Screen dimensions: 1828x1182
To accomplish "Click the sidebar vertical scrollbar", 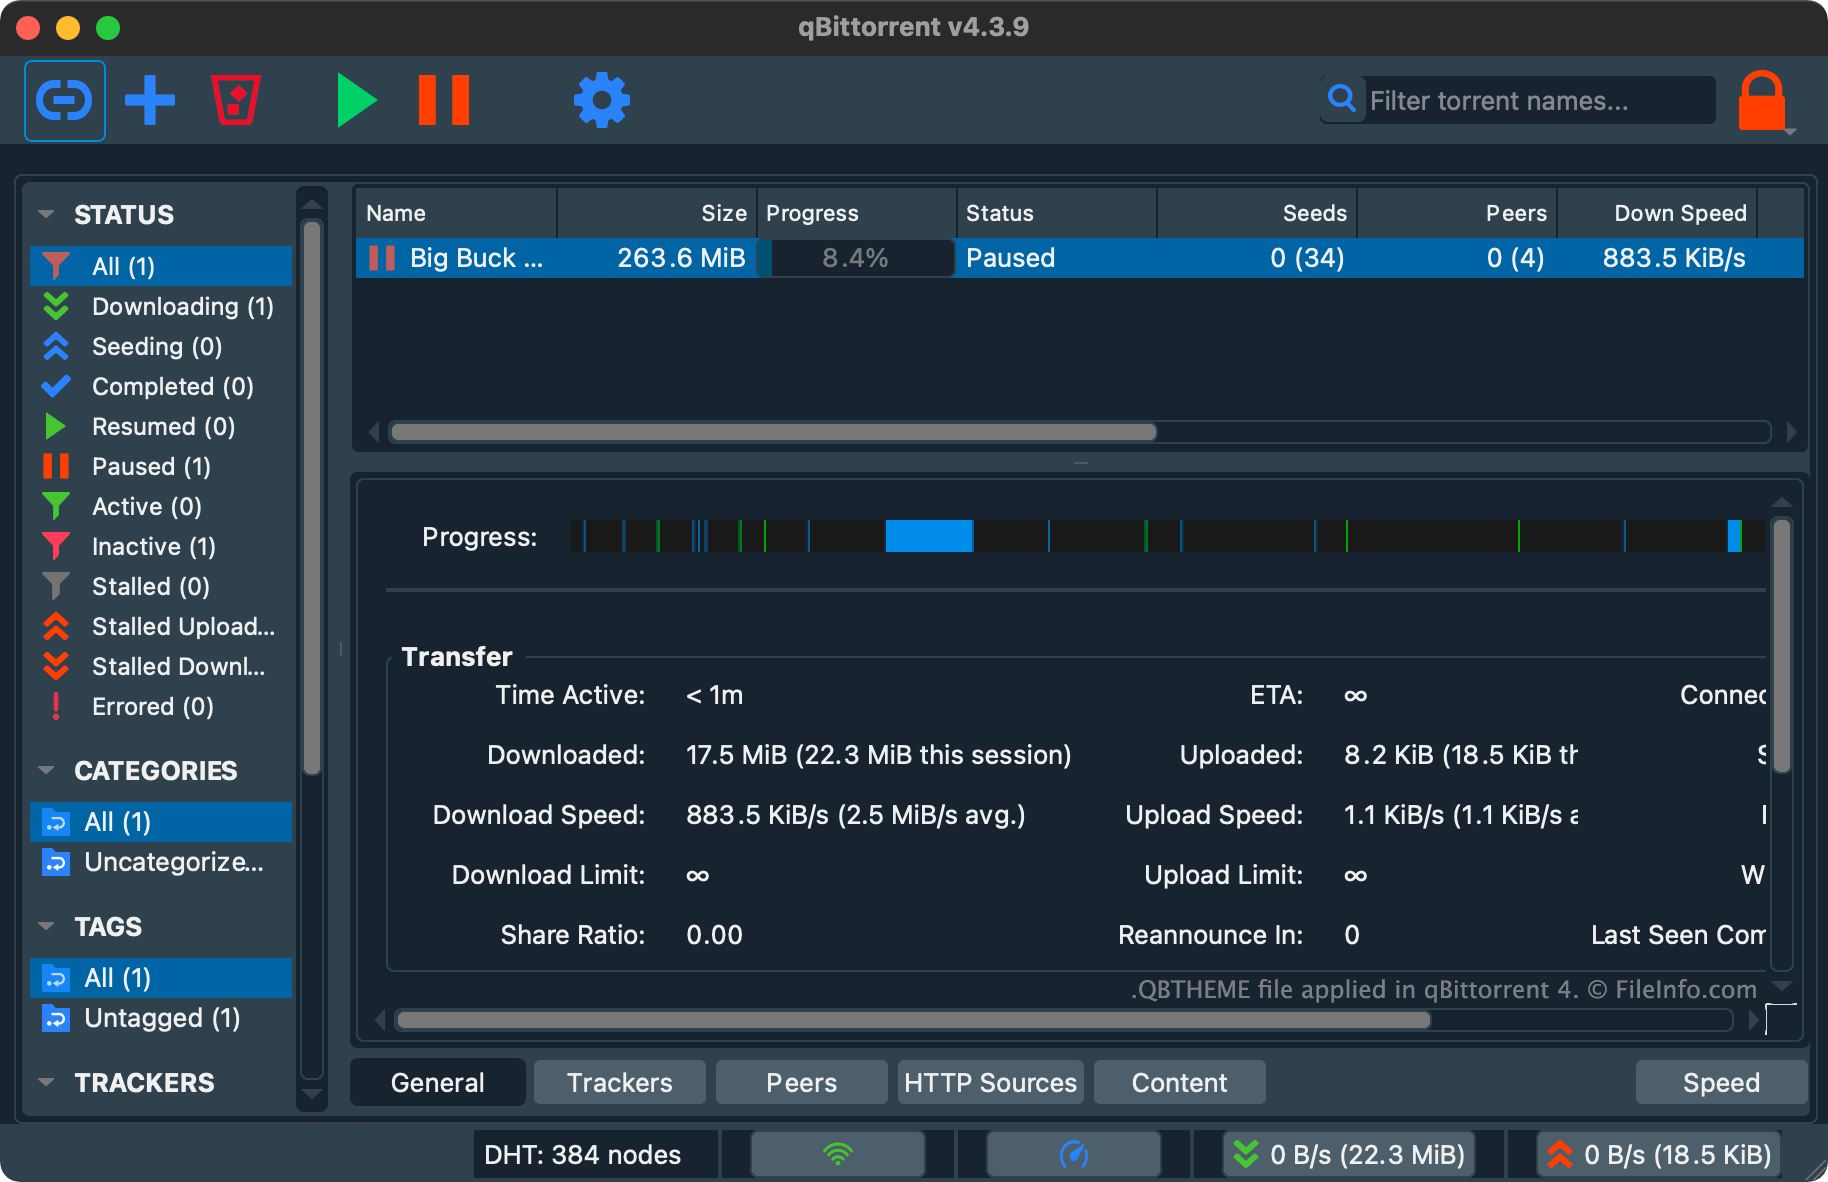I will click(312, 498).
